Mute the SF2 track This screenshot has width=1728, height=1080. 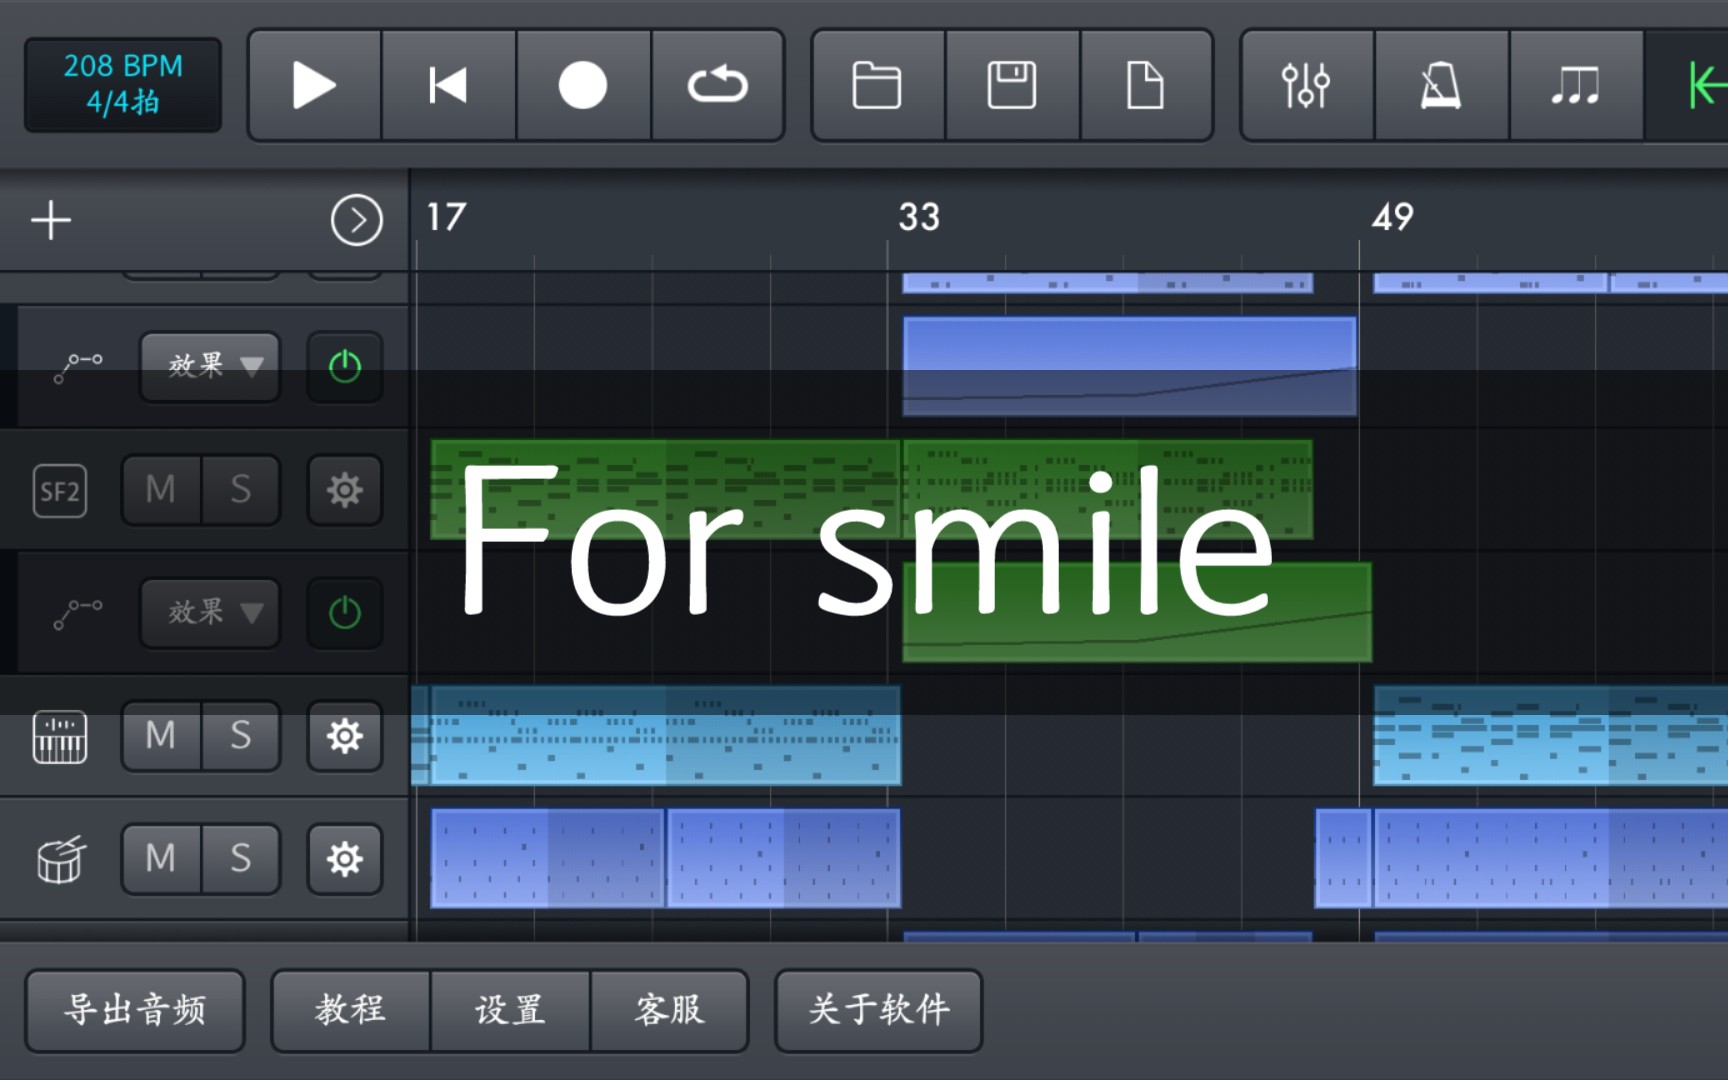click(x=161, y=490)
